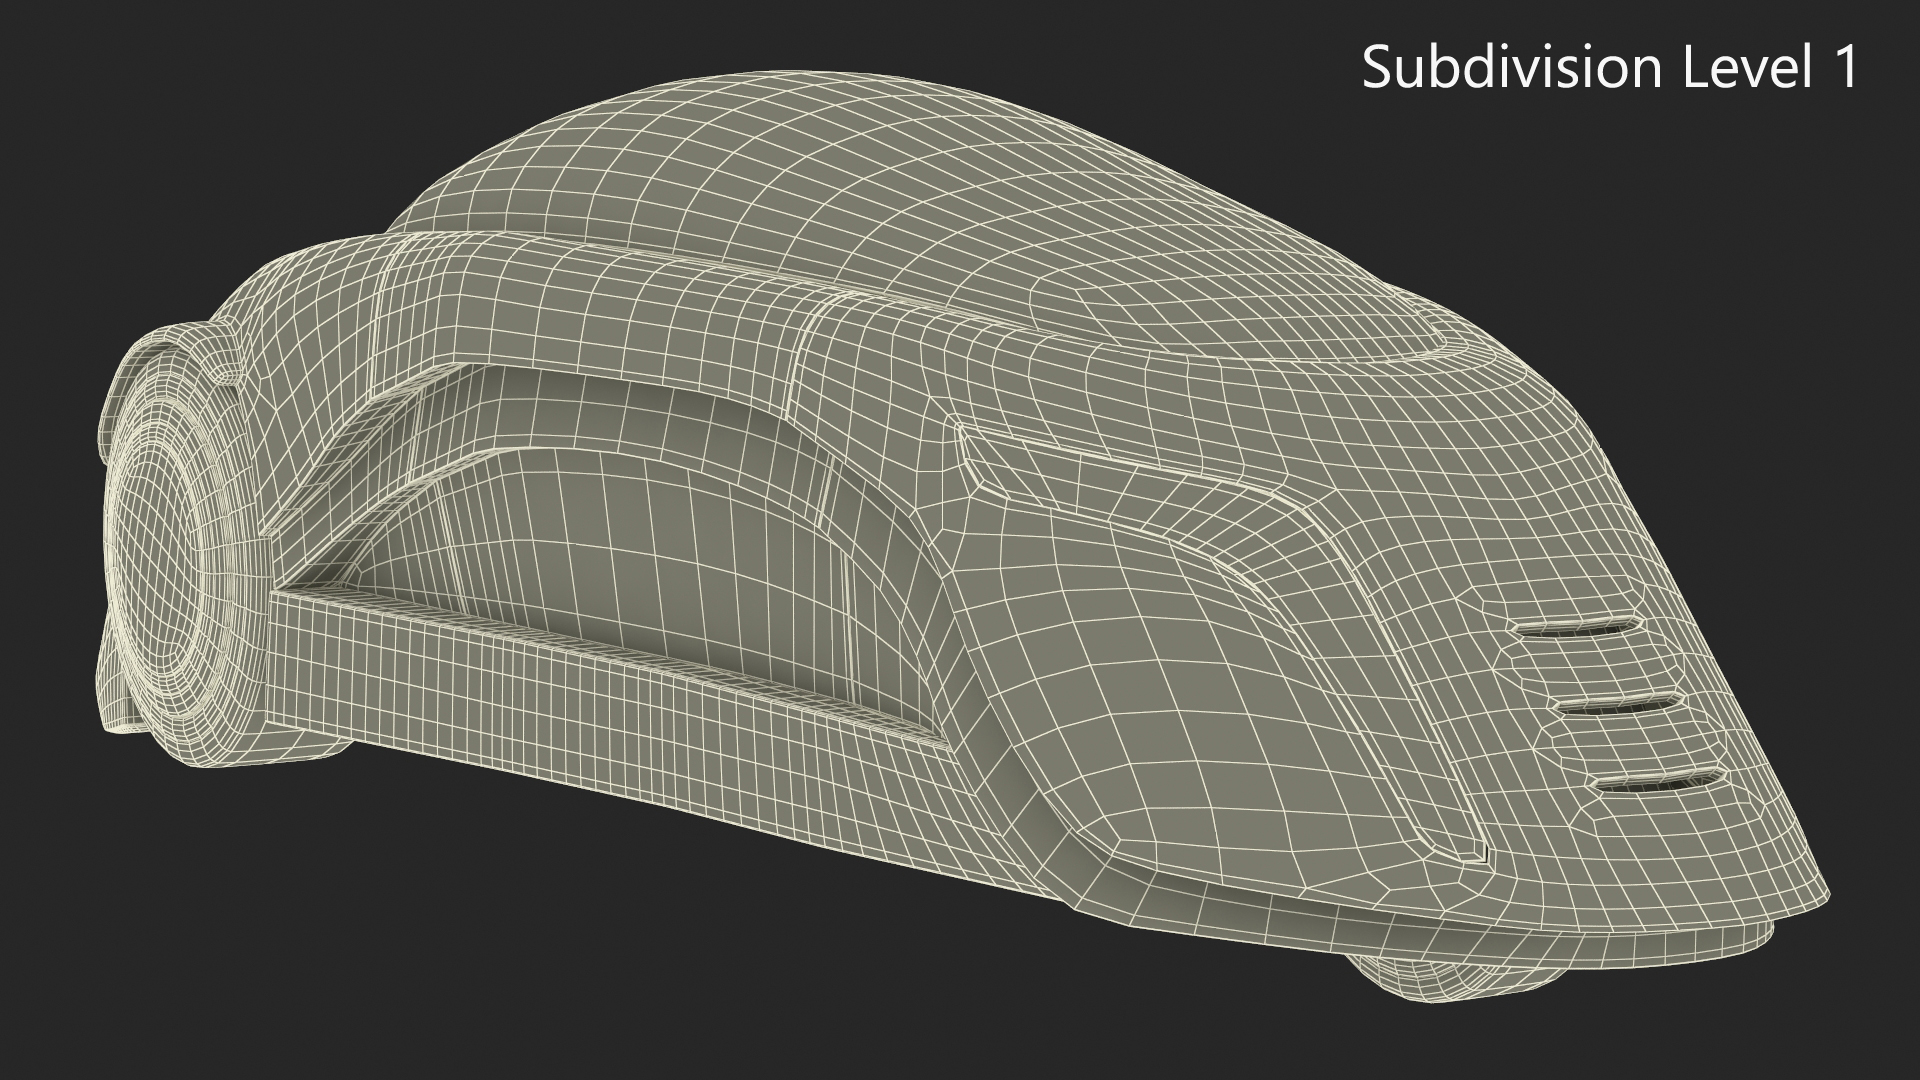1920x1080 pixels.
Task: Click the Subdivision Level 1 label
Action: (1609, 68)
